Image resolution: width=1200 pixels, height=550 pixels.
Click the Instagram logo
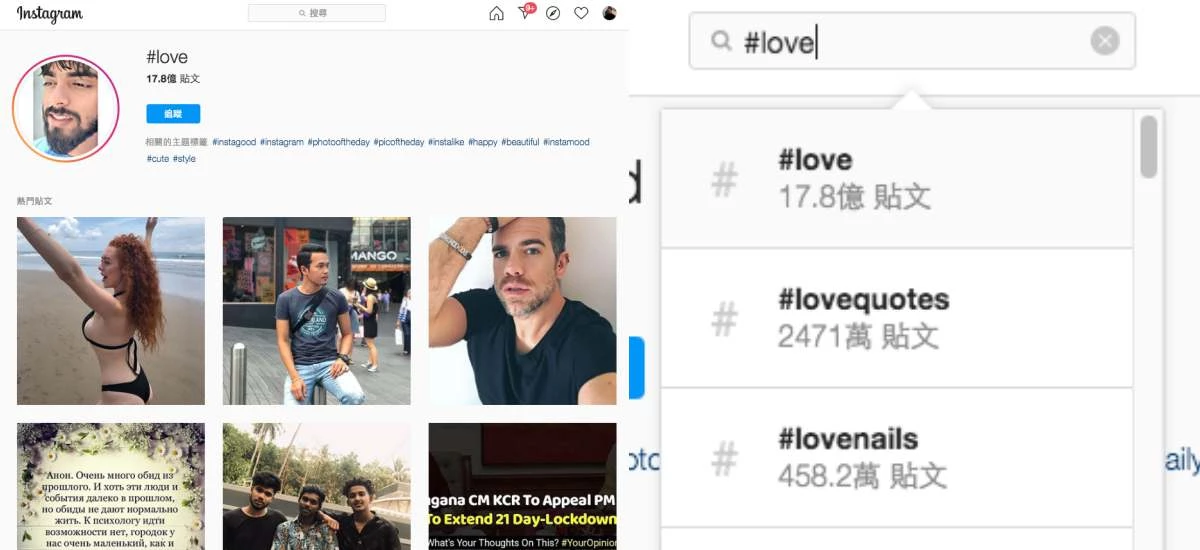50,14
